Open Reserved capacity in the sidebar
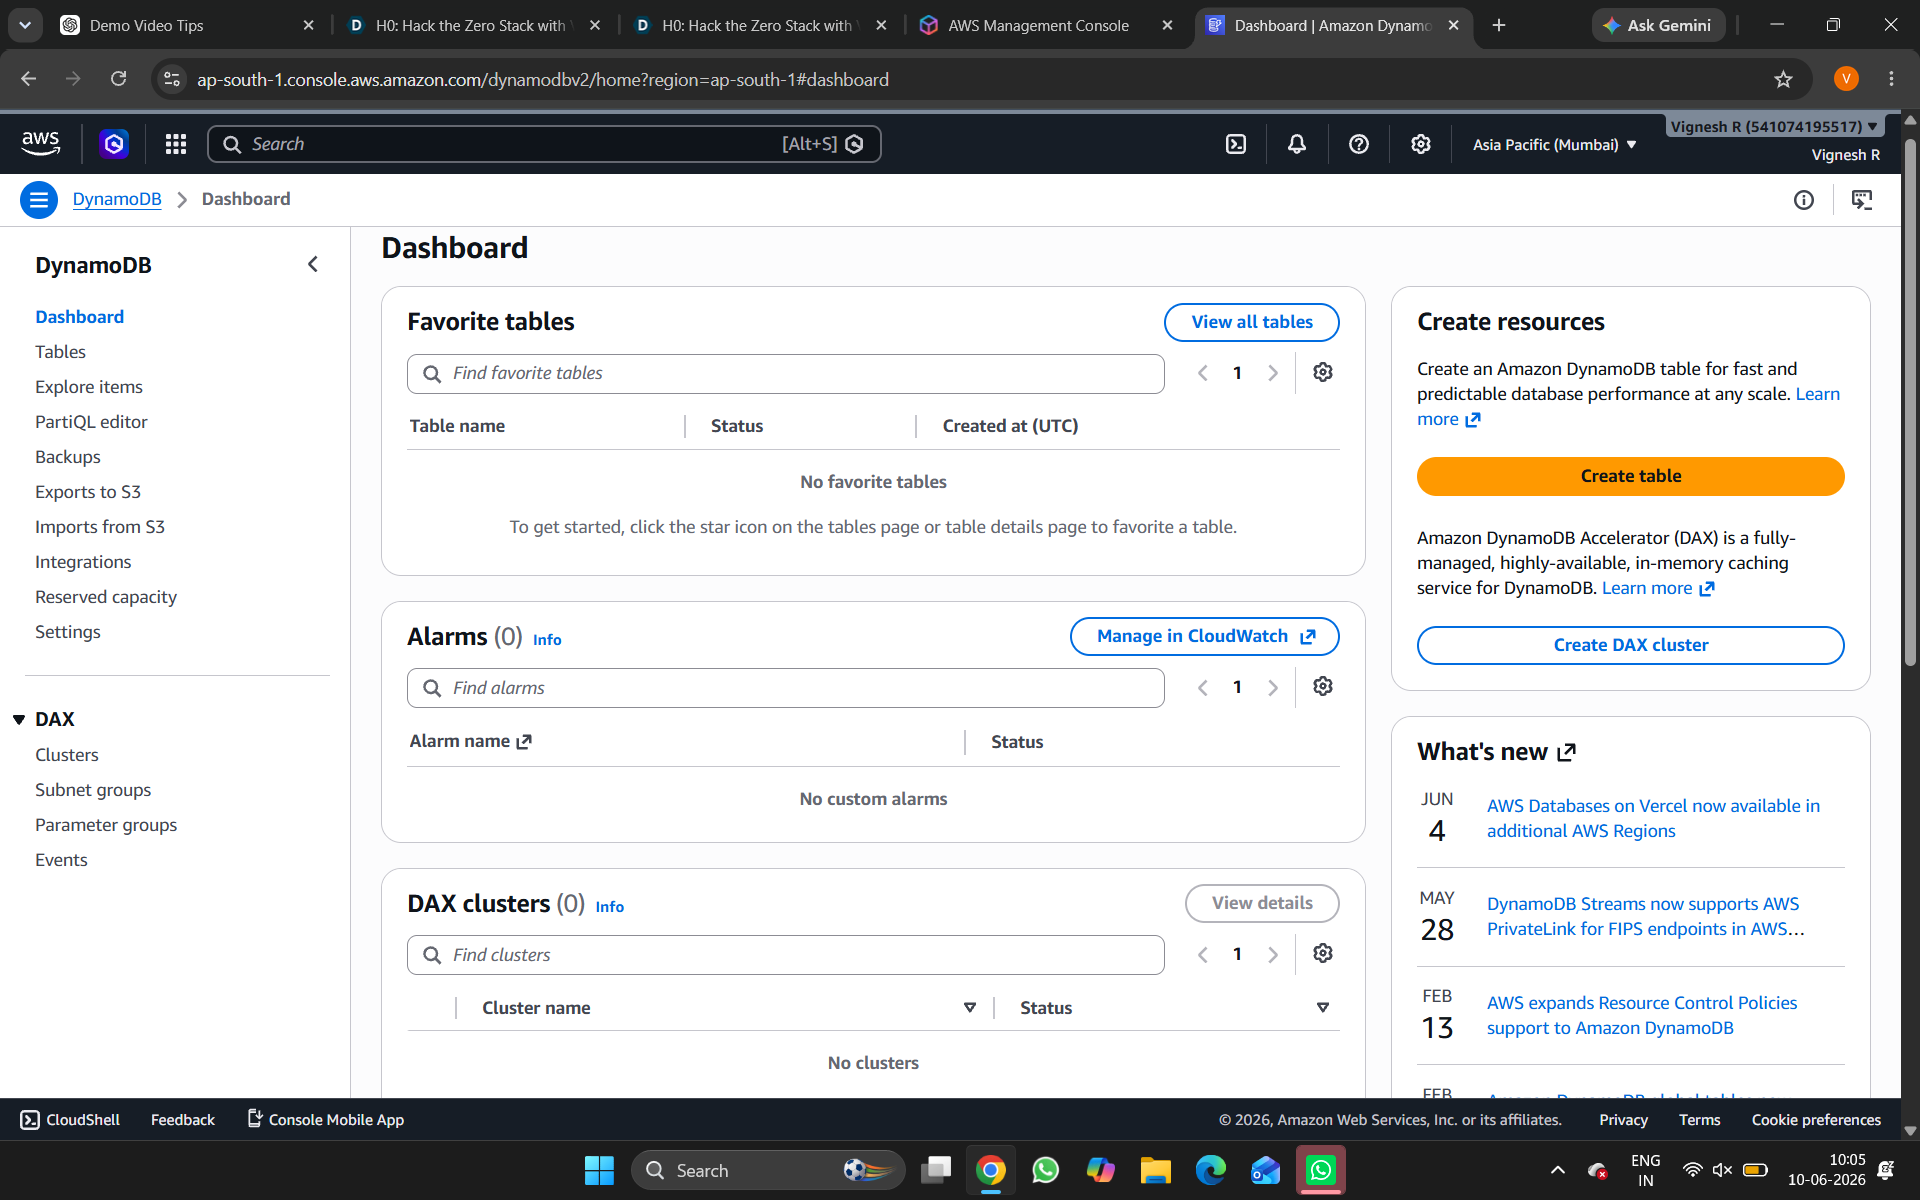Viewport: 1920px width, 1200px height. [x=106, y=597]
